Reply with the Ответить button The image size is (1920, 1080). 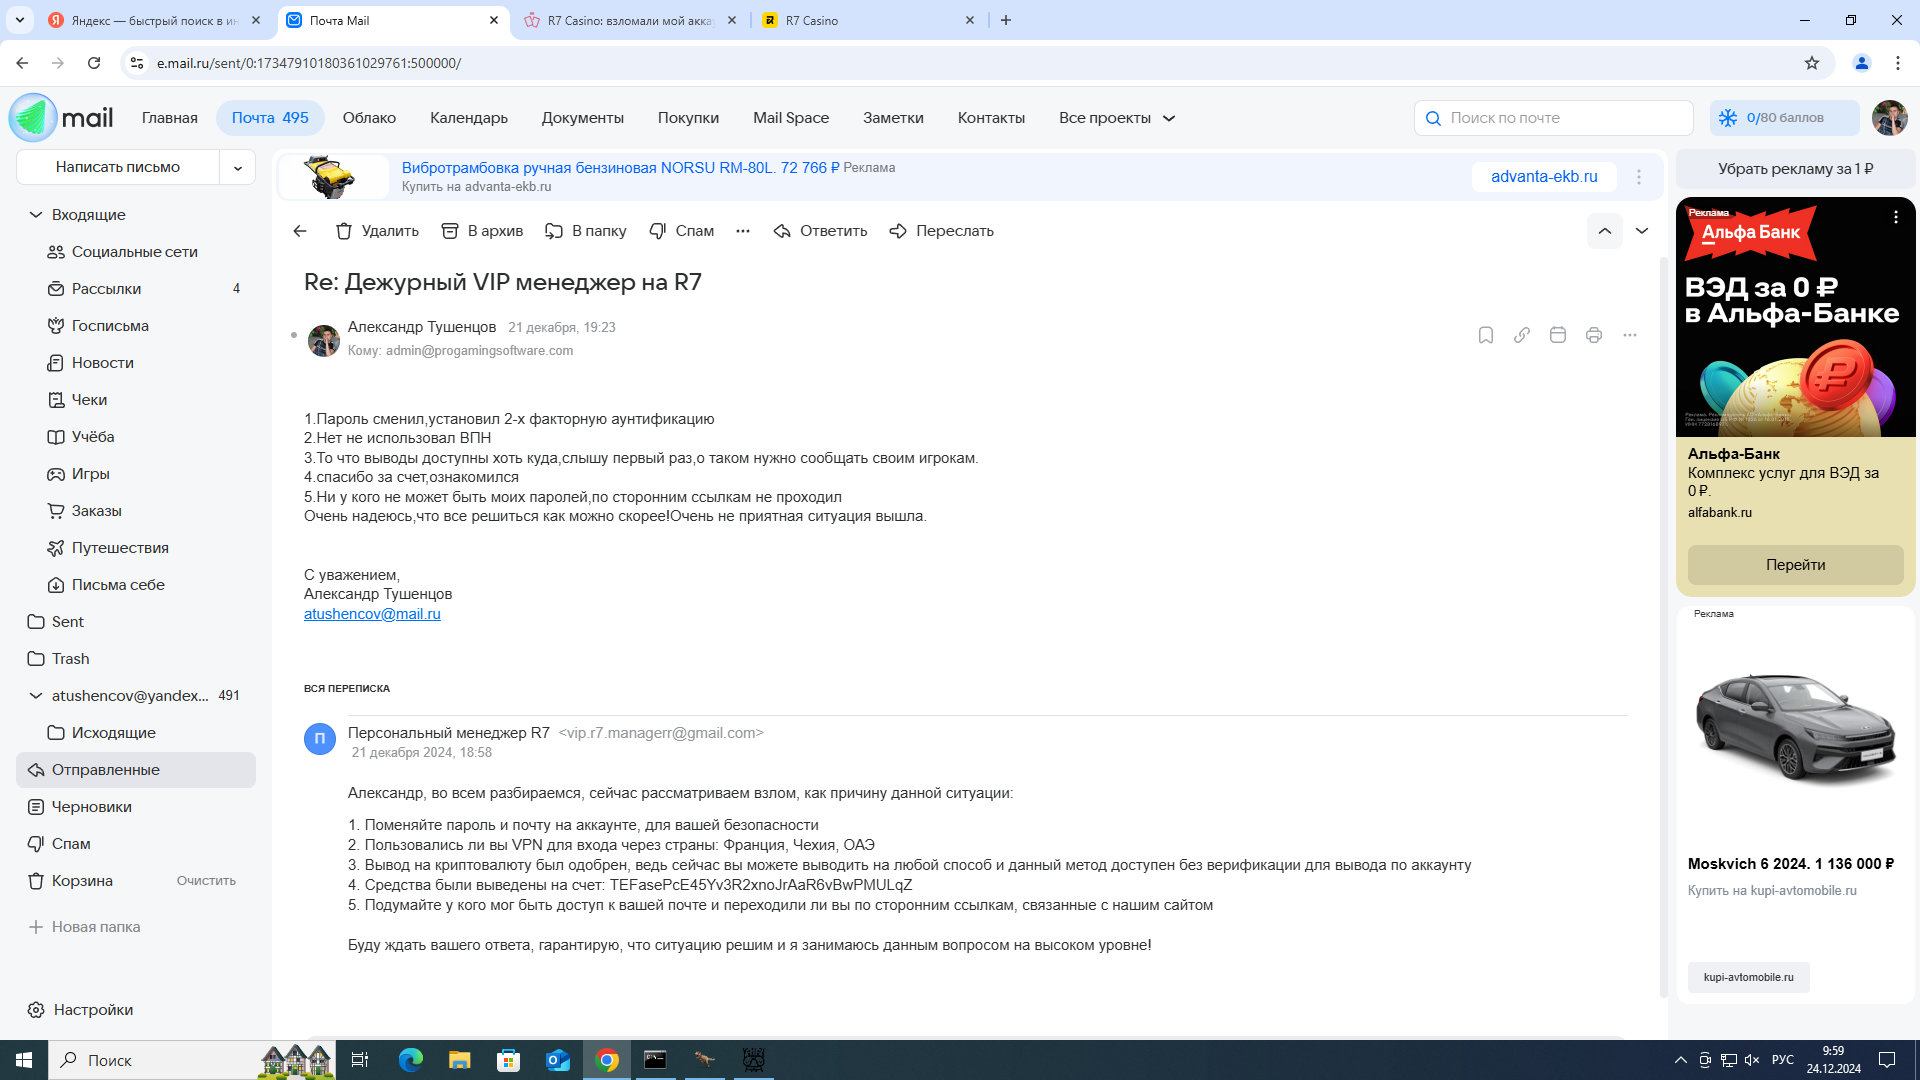click(x=820, y=231)
